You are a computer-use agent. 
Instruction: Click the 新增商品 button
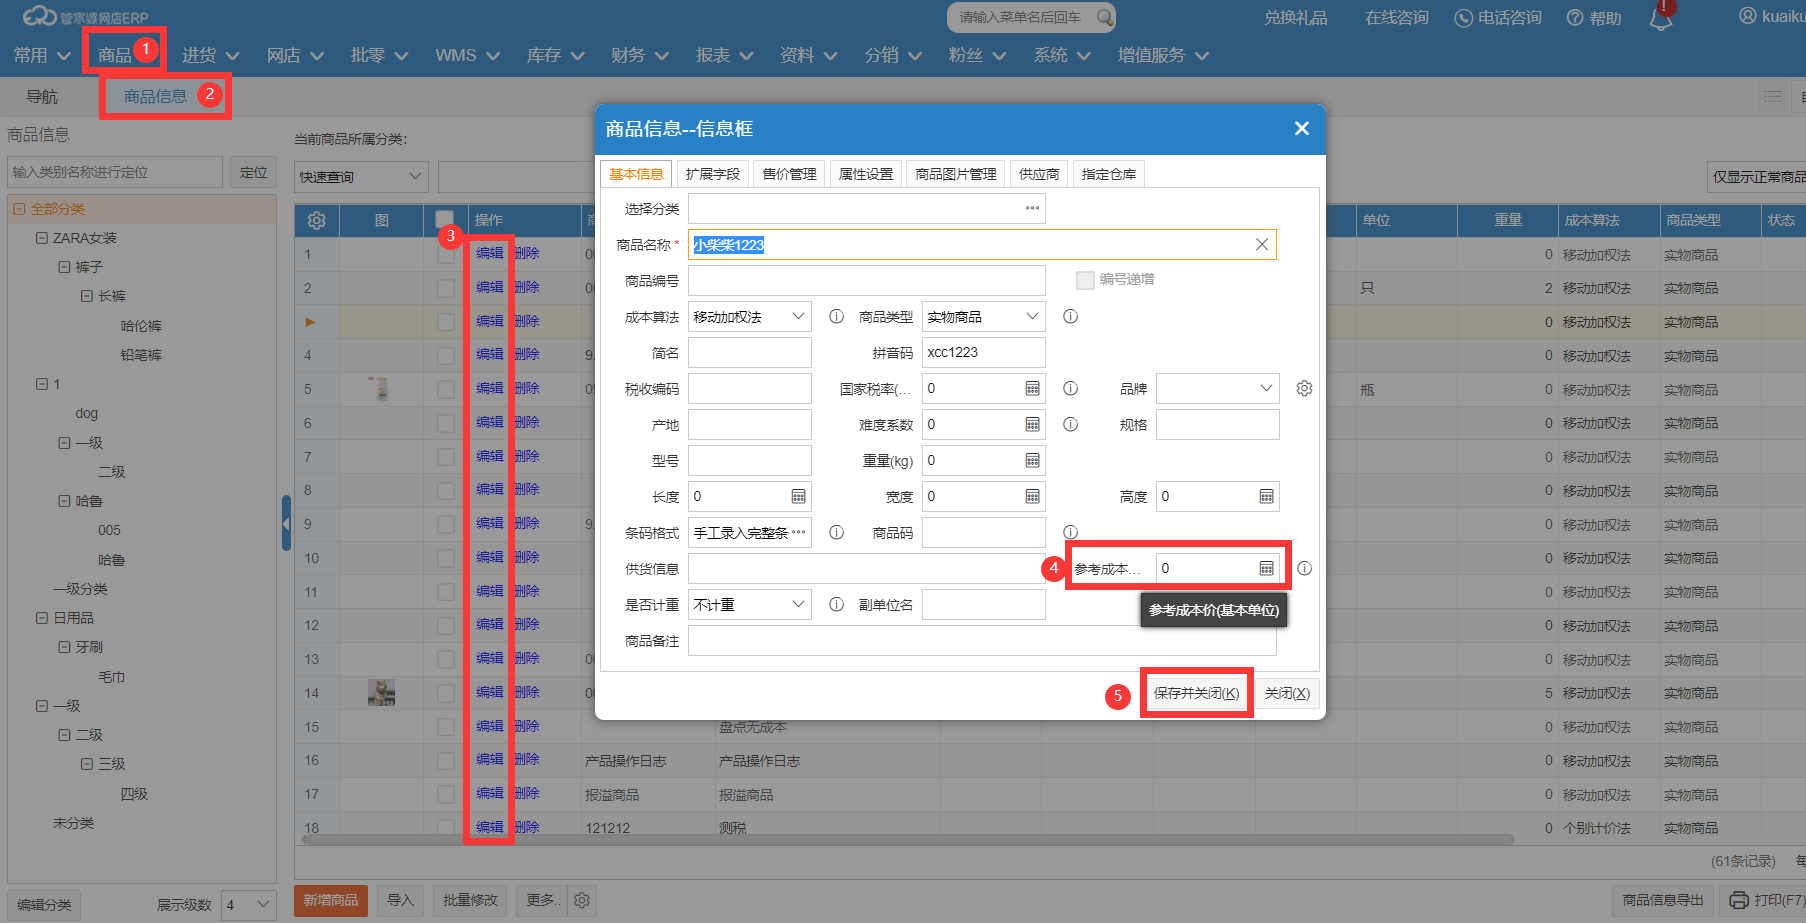pyautogui.click(x=331, y=900)
